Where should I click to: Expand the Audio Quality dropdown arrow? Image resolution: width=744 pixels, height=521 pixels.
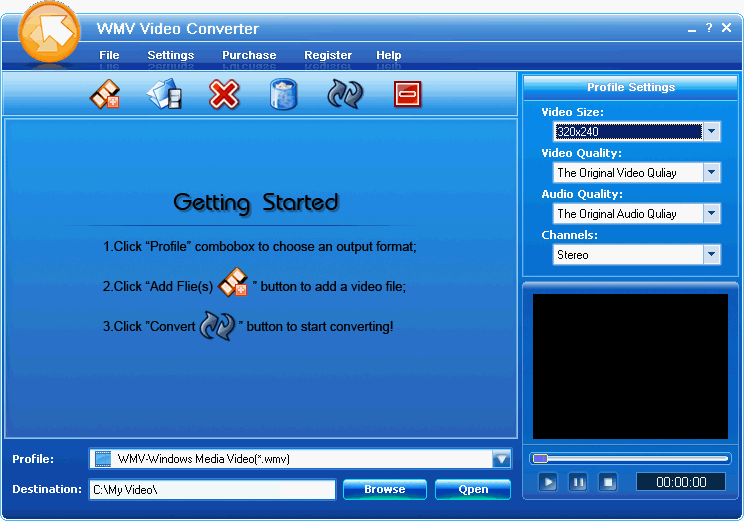(x=712, y=214)
